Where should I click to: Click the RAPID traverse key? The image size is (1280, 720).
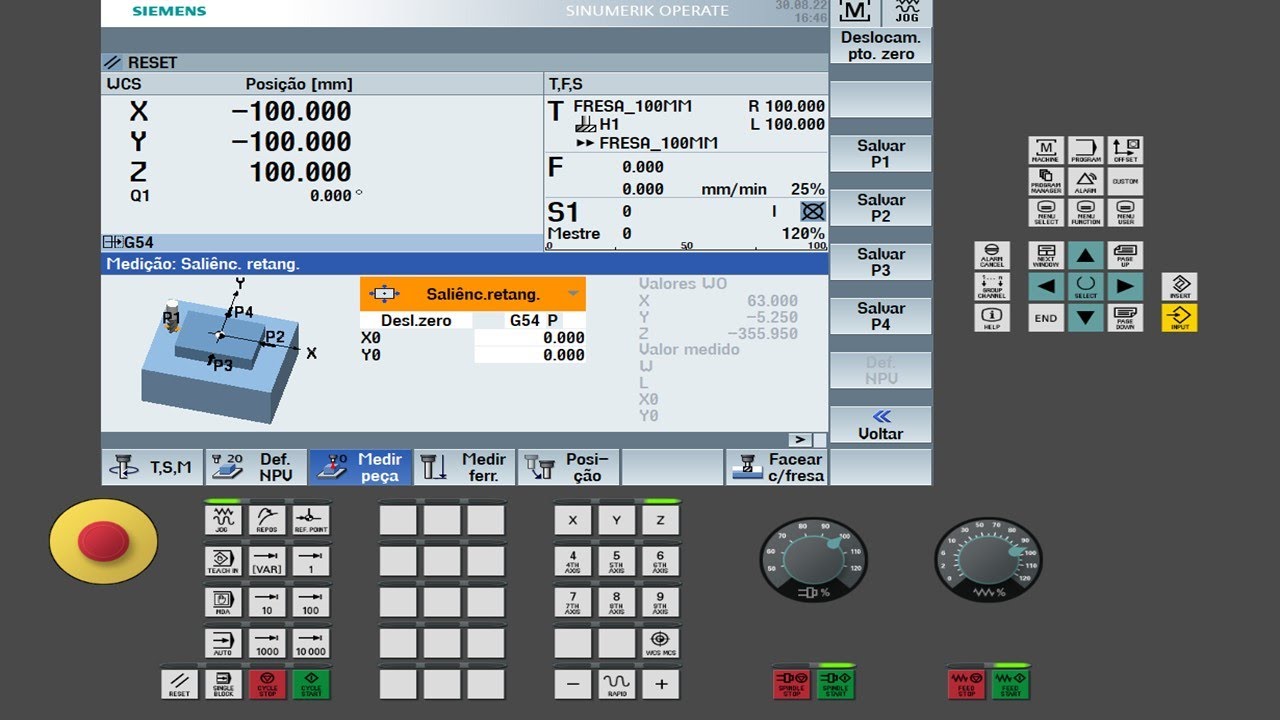coord(616,684)
